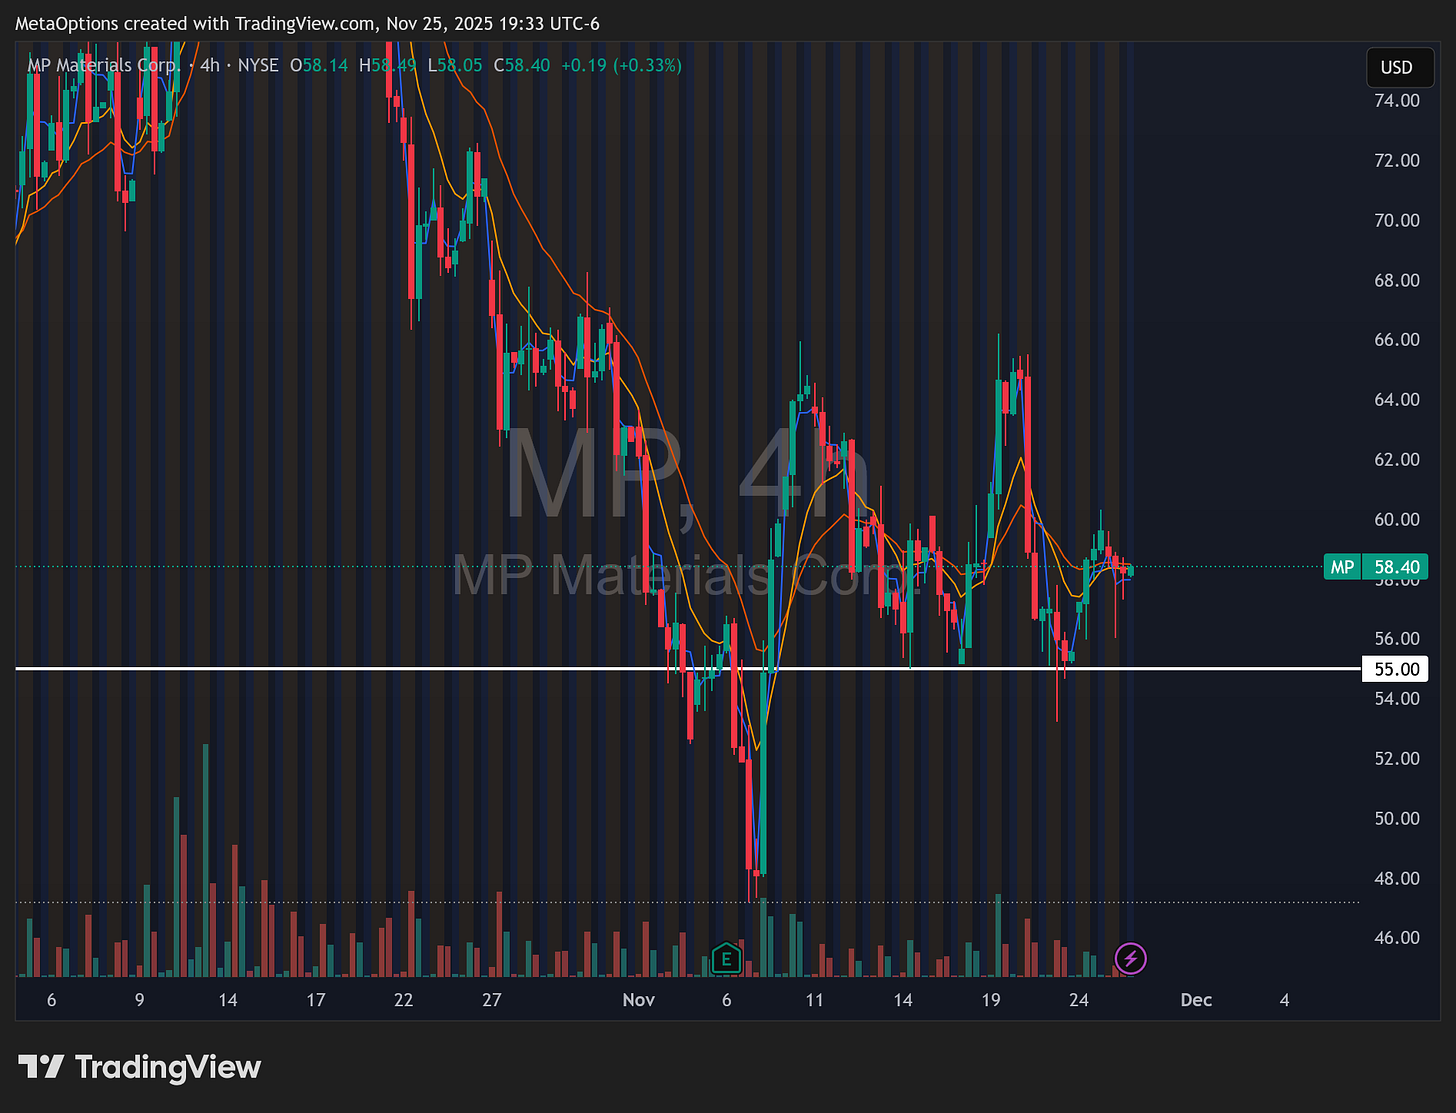Click the H58.49 high value
This screenshot has height=1113, width=1456.
point(387,65)
